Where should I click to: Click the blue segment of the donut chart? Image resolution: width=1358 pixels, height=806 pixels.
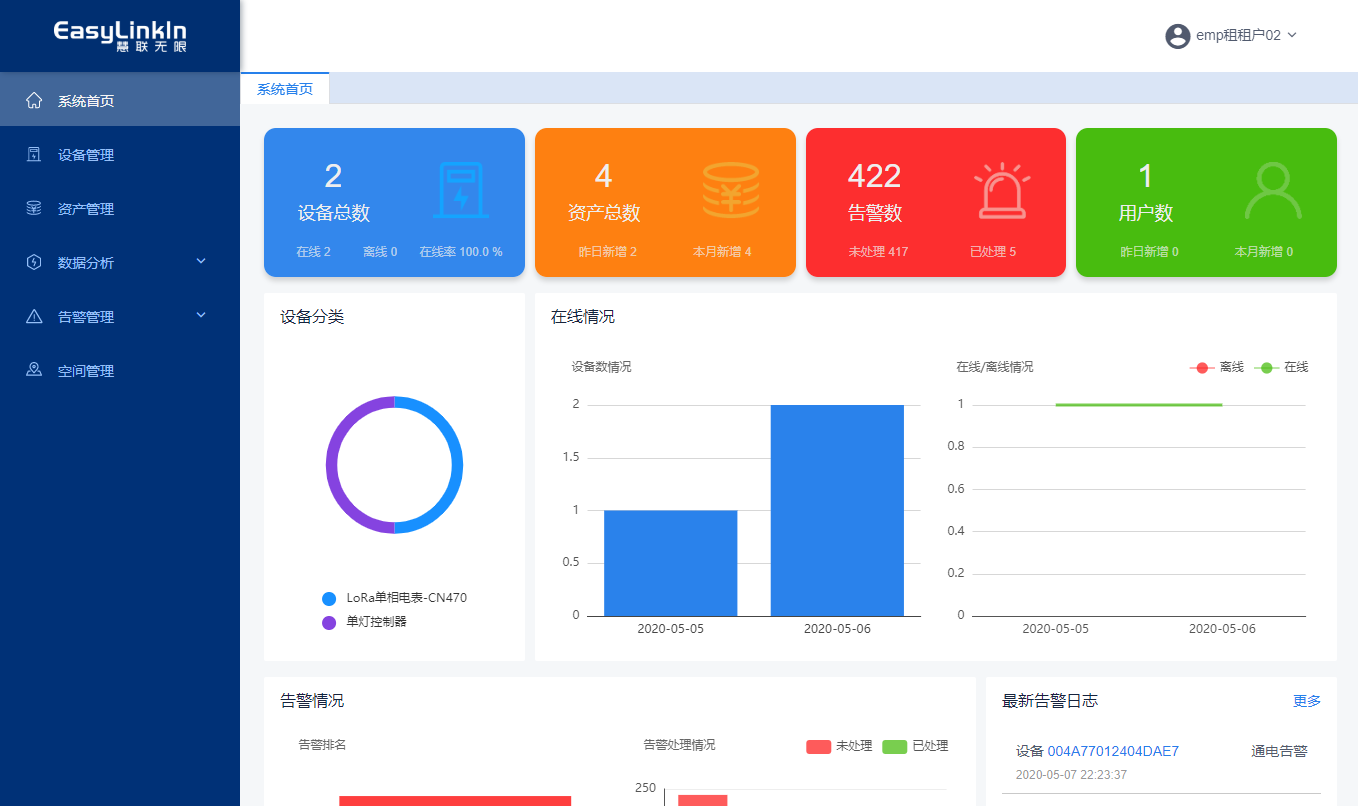coord(456,465)
